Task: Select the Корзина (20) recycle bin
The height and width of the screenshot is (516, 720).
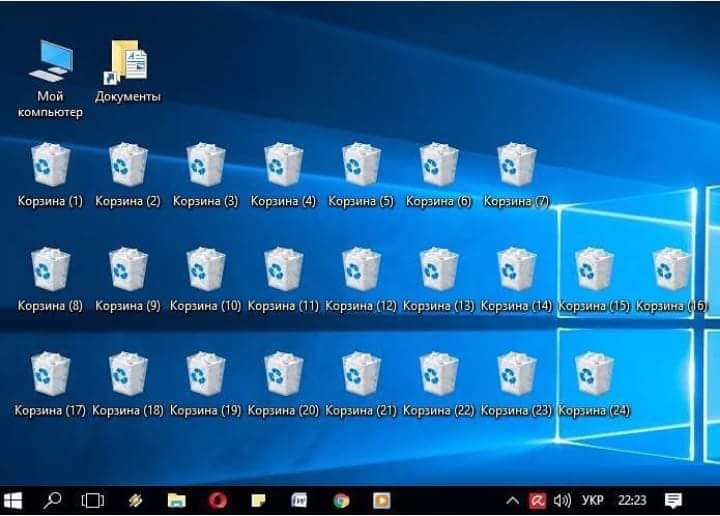Action: [x=283, y=384]
